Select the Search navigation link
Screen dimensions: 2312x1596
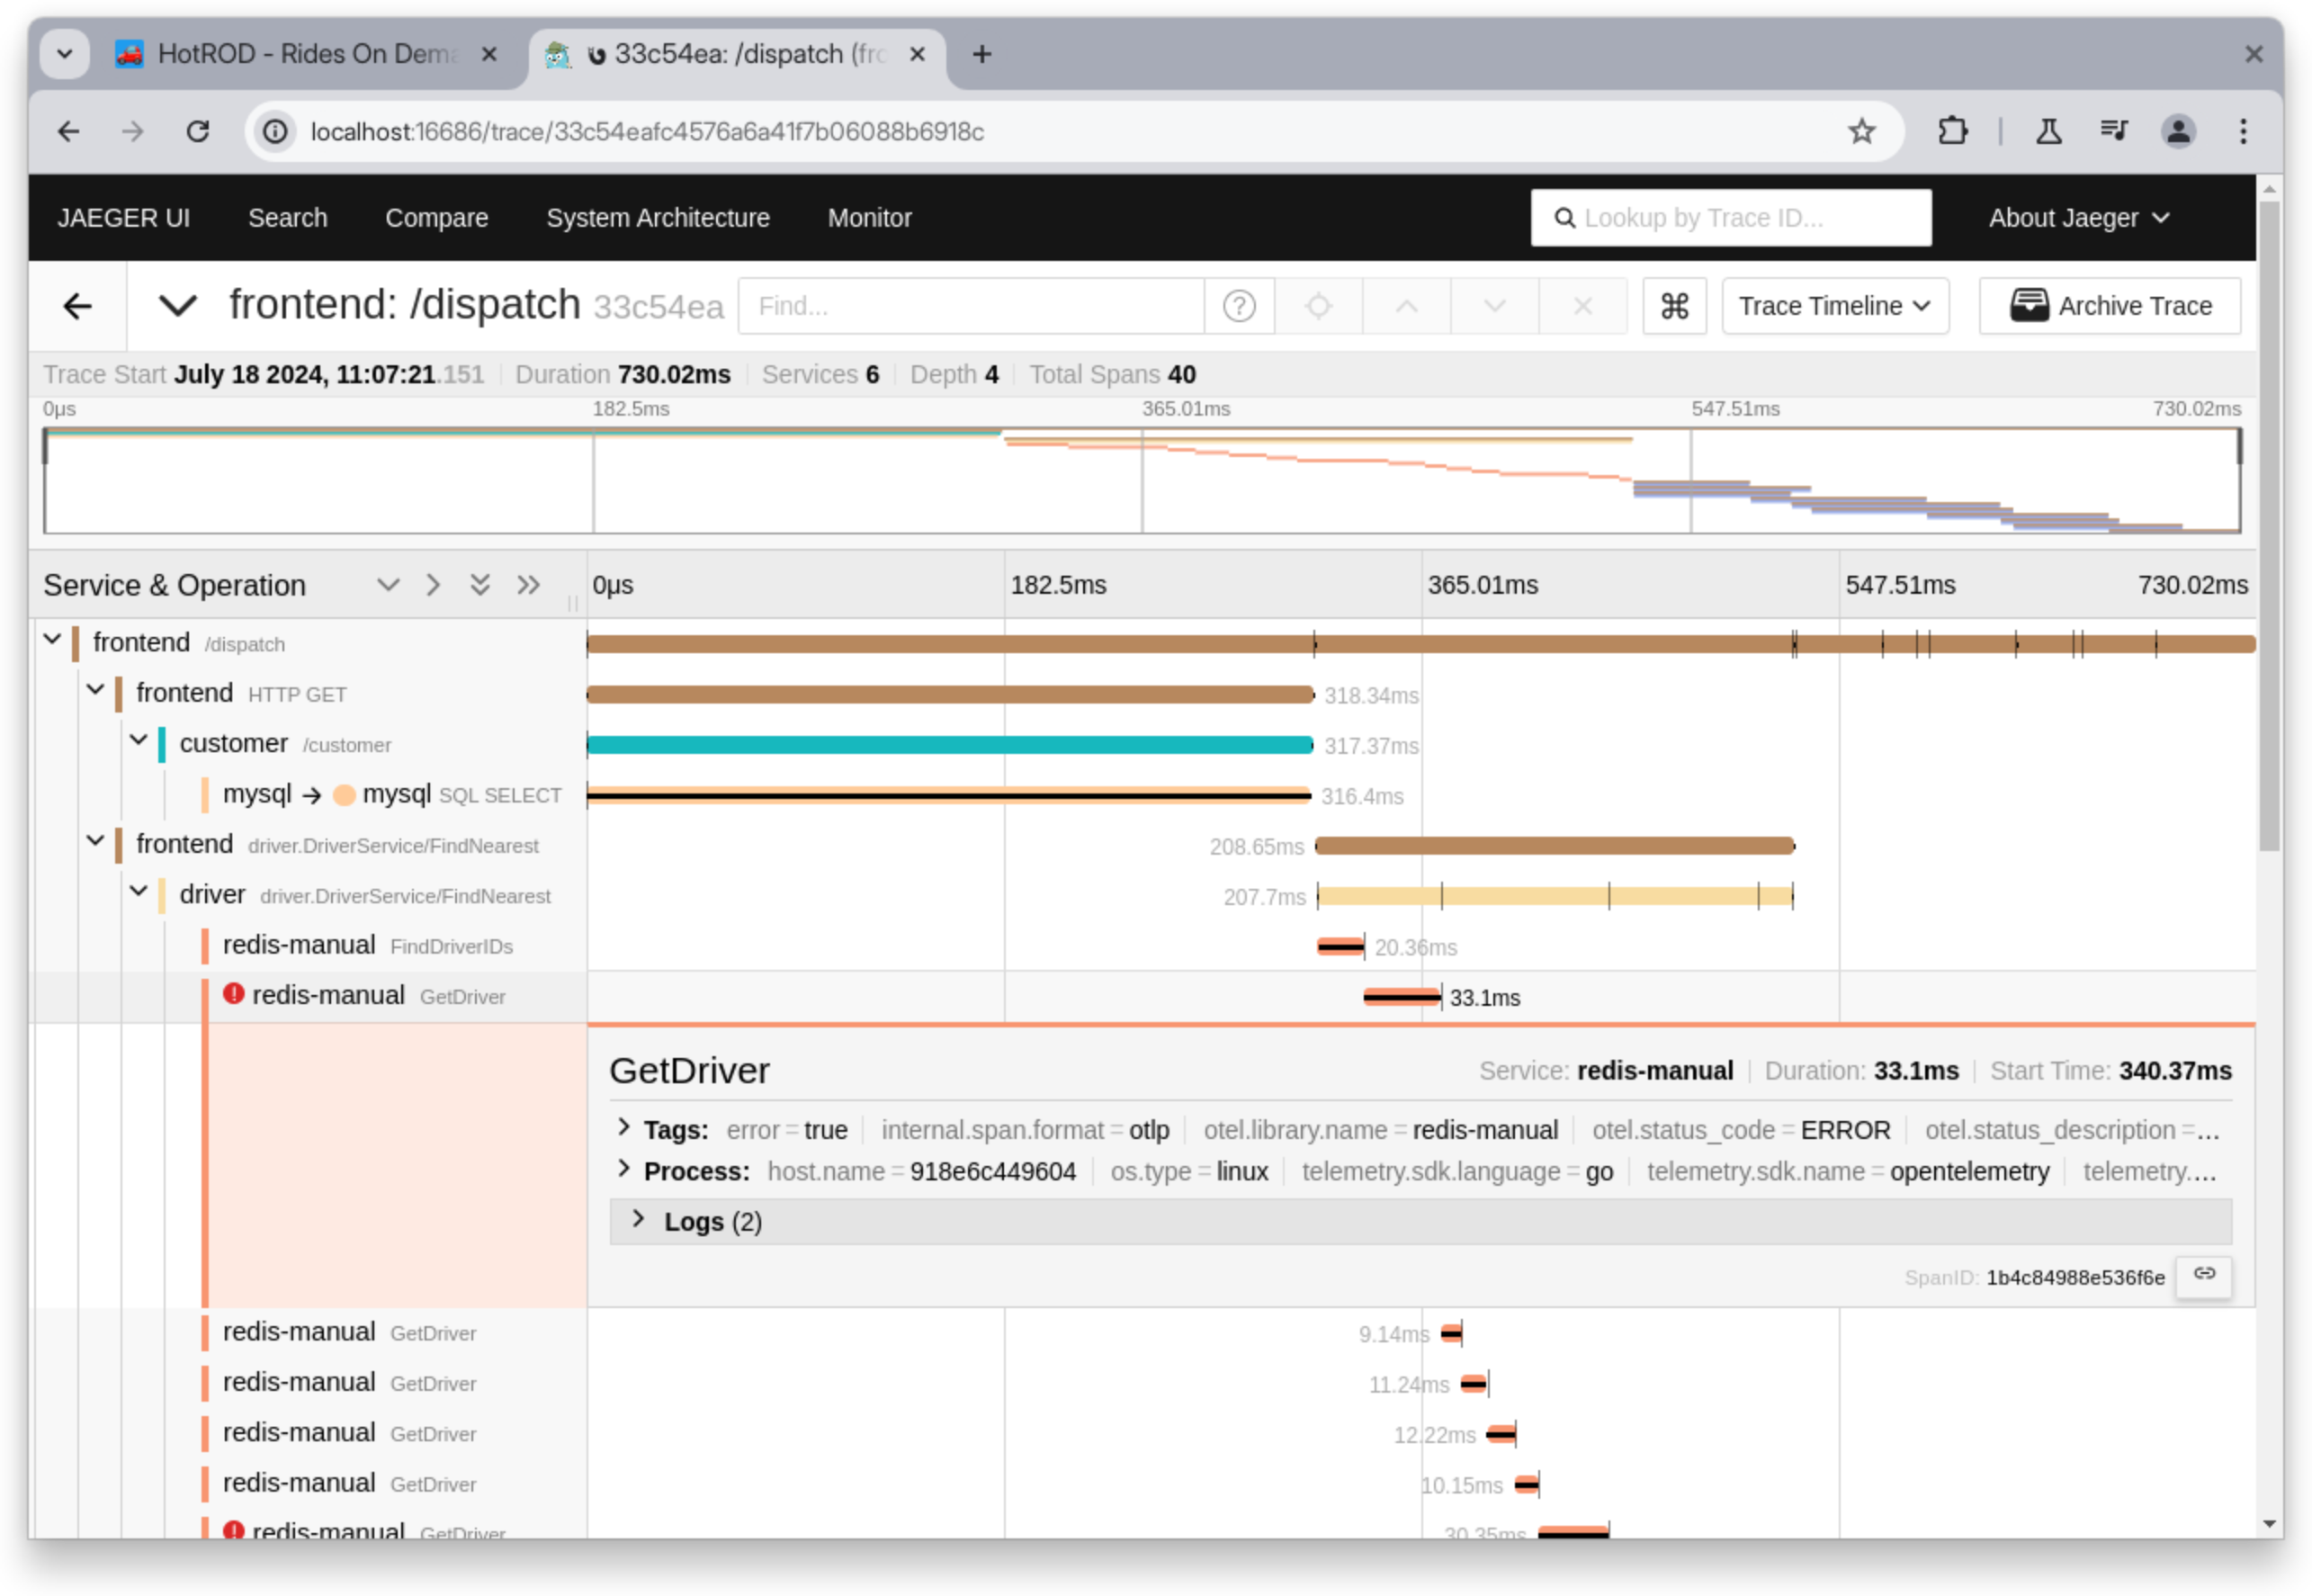[287, 217]
